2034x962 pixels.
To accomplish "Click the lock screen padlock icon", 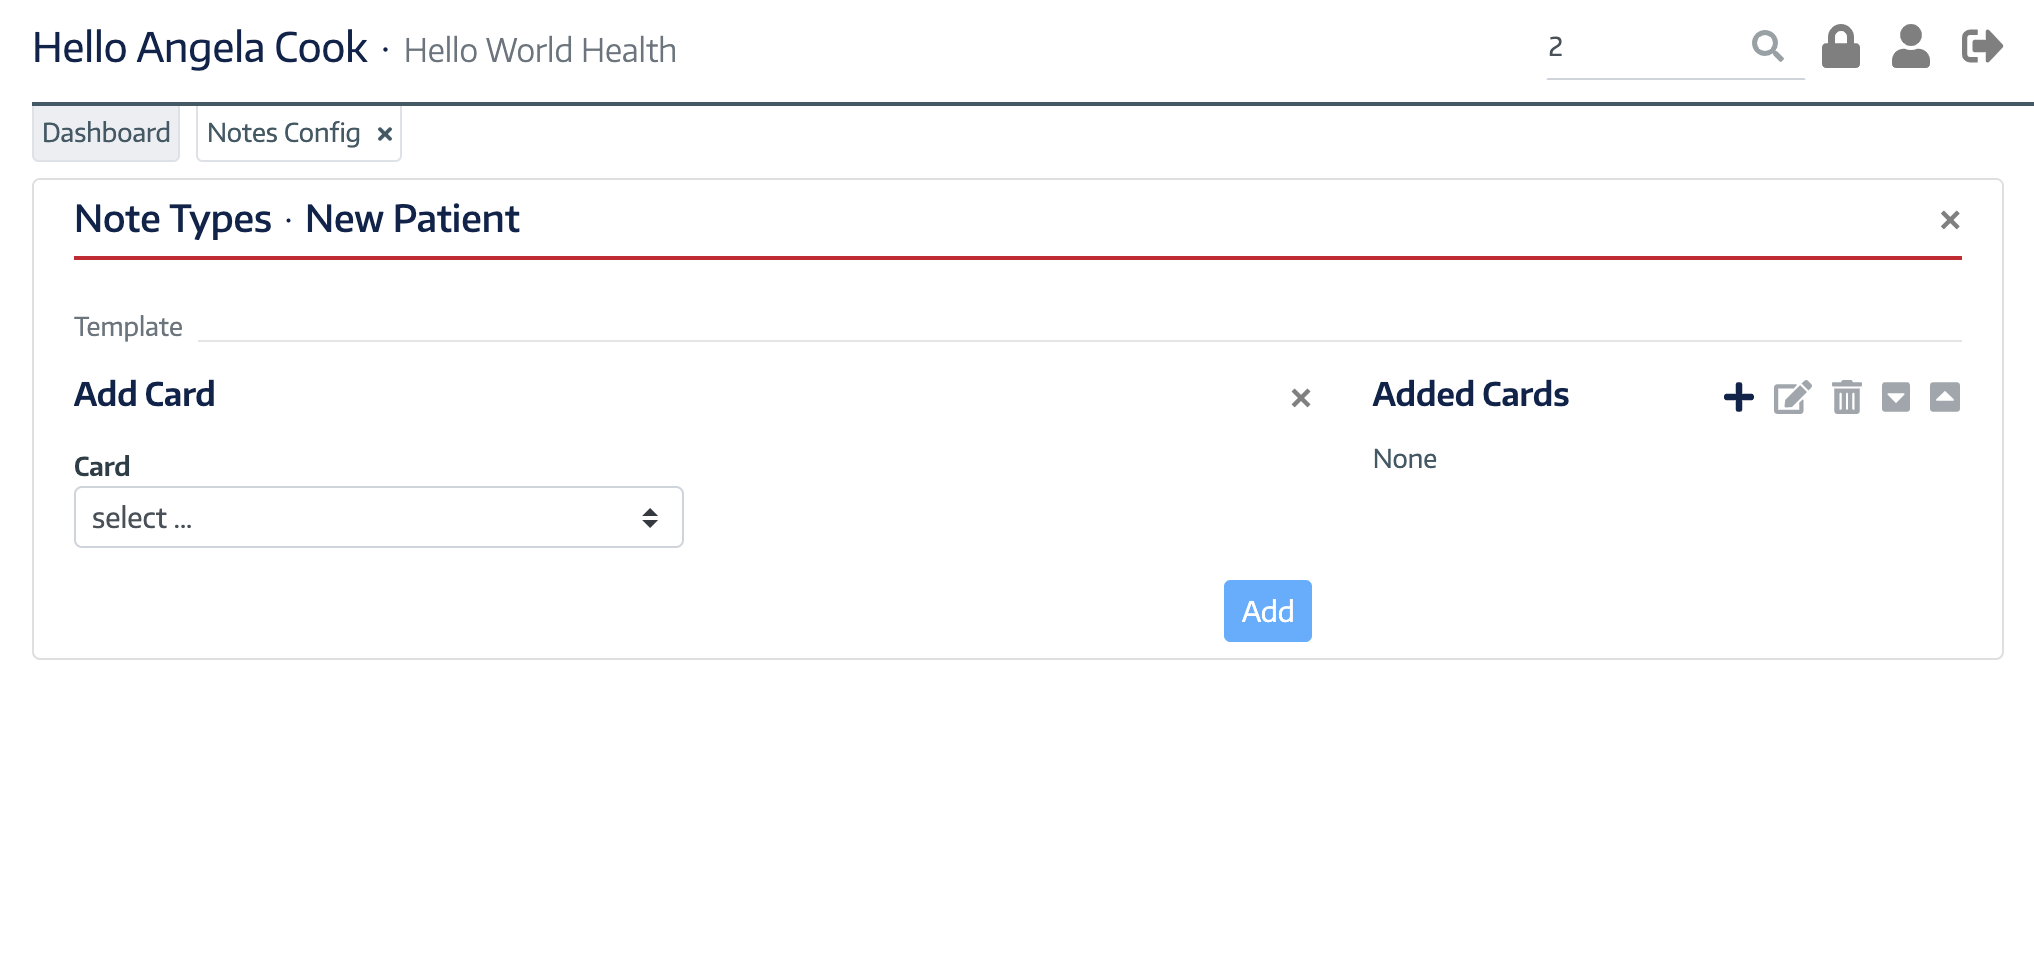I will 1840,46.
